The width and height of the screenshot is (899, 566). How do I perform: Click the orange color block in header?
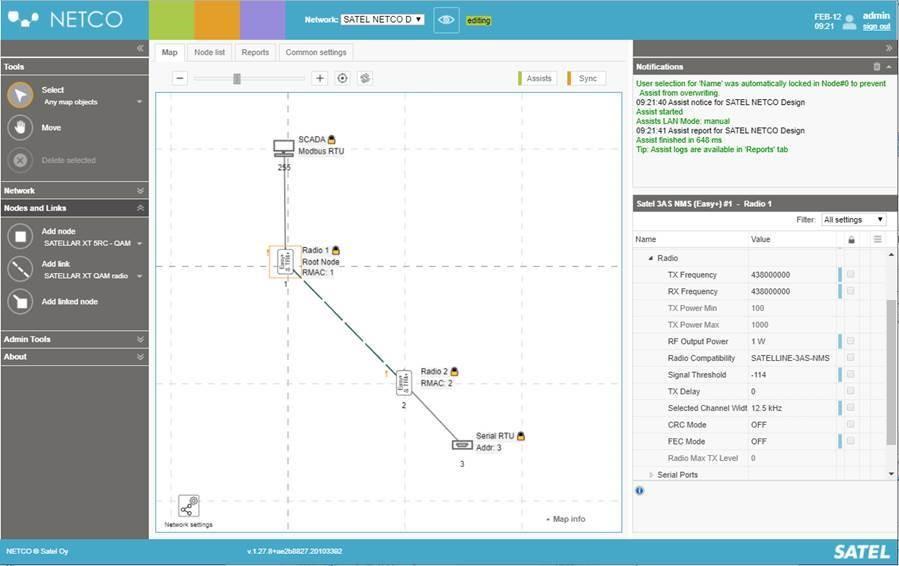coord(217,20)
